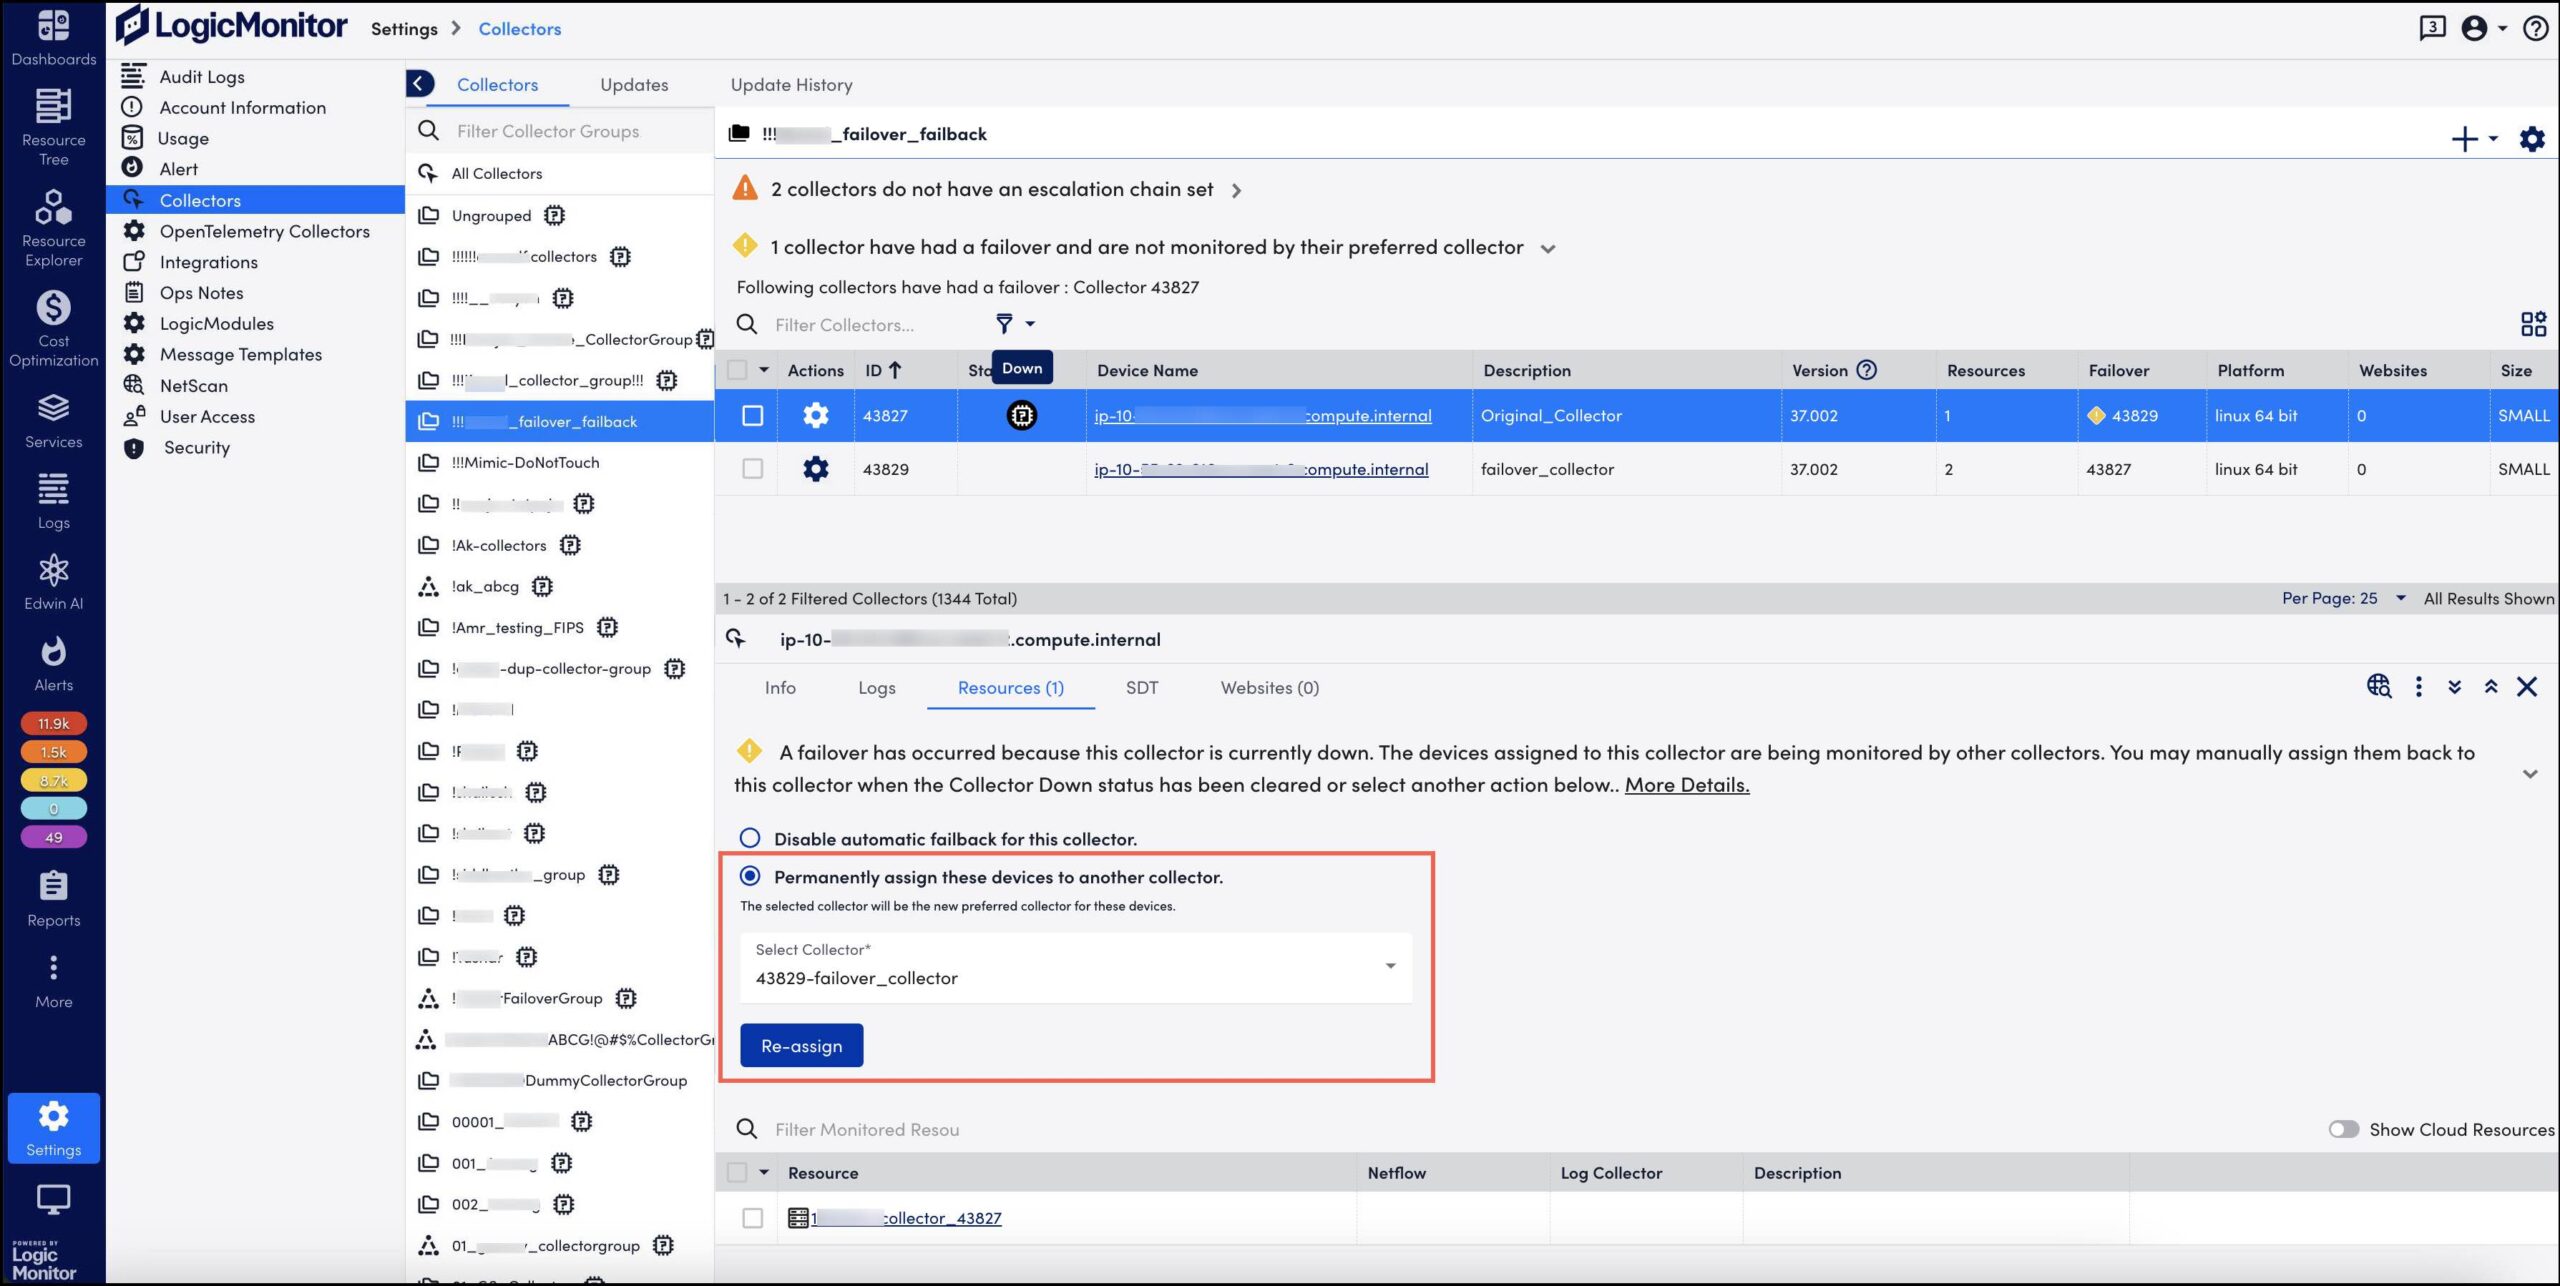
Task: Collapse the failover message chevron in details
Action: click(x=2529, y=773)
